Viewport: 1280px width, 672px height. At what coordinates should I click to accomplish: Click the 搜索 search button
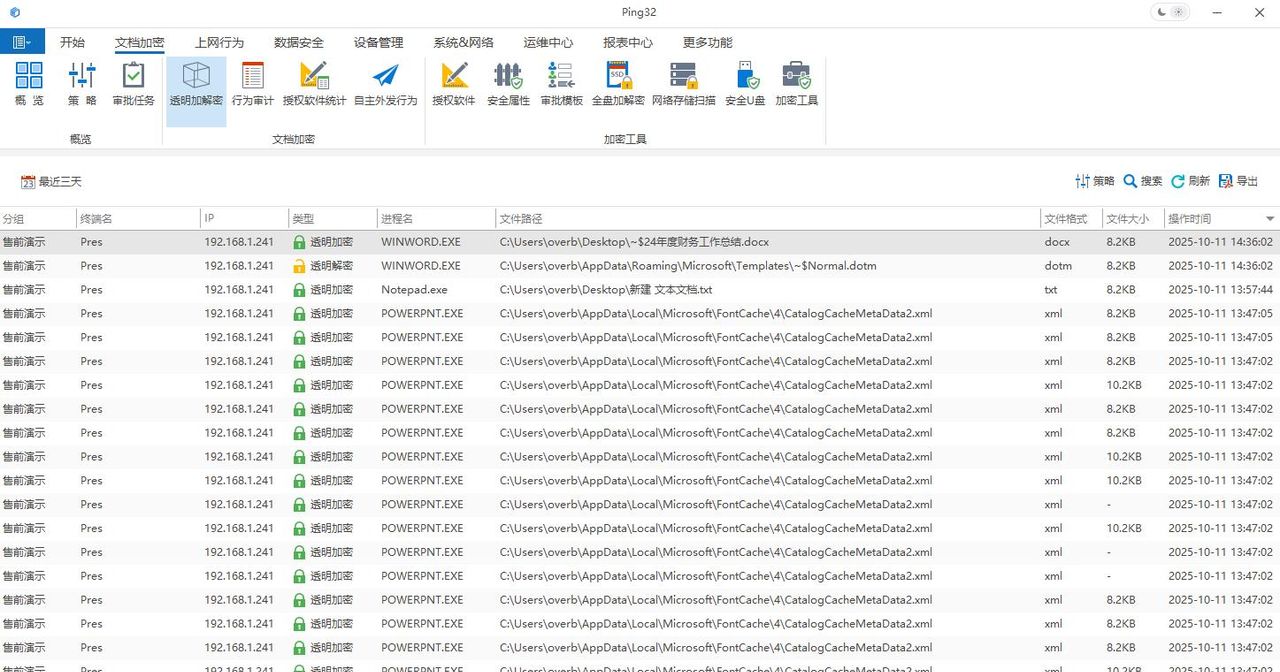pos(1142,181)
